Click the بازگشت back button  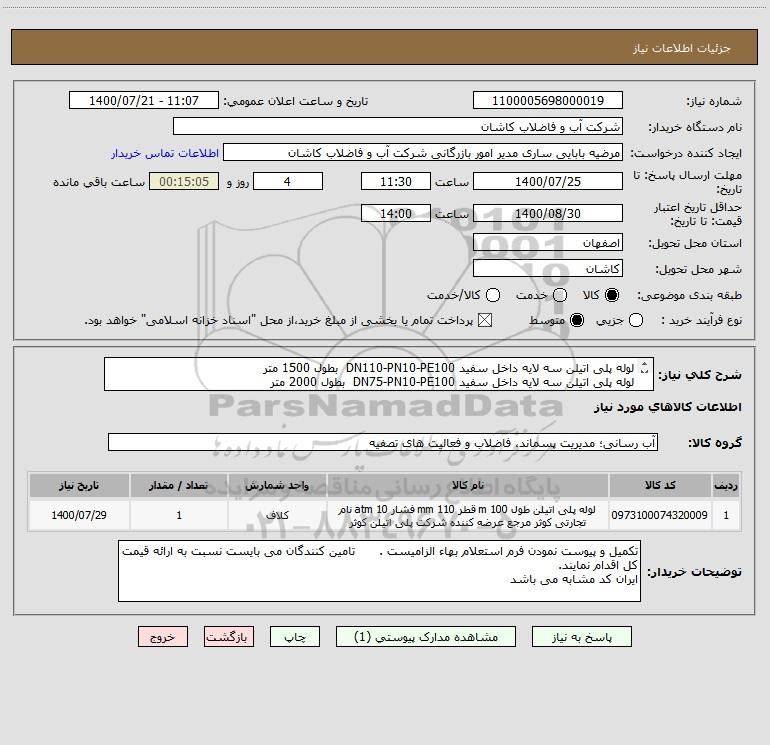point(229,637)
